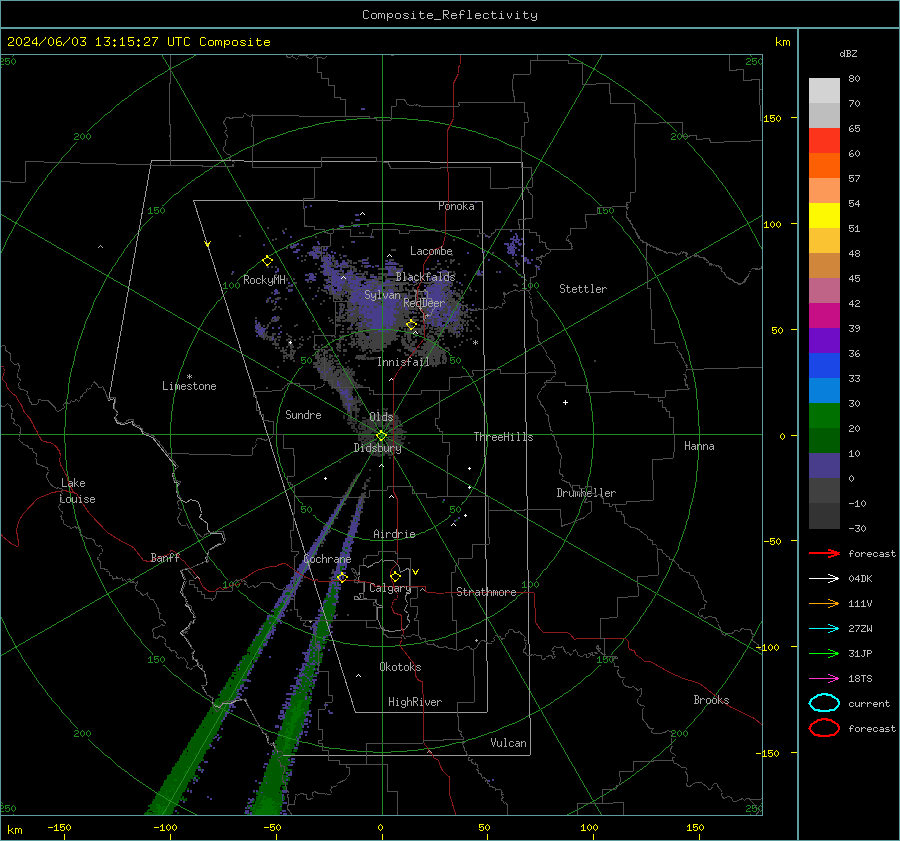This screenshot has height=841, width=900.
Task: Click the Vulcan label
Action: tap(508, 743)
